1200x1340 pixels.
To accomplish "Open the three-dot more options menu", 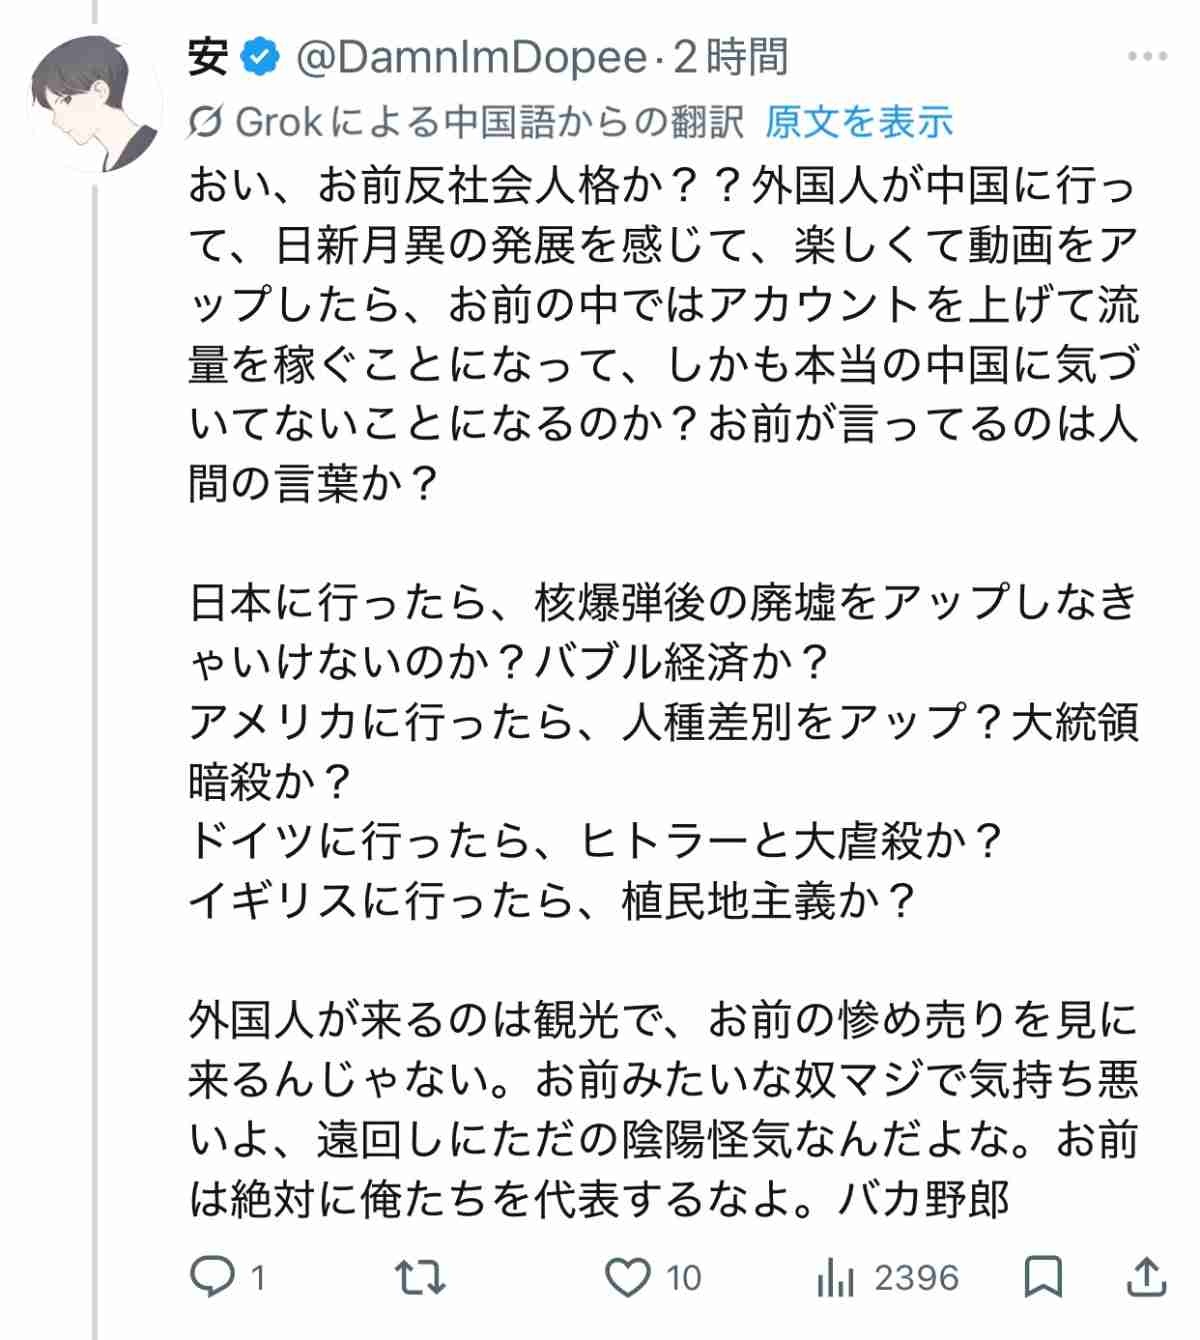I will click(x=1146, y=57).
